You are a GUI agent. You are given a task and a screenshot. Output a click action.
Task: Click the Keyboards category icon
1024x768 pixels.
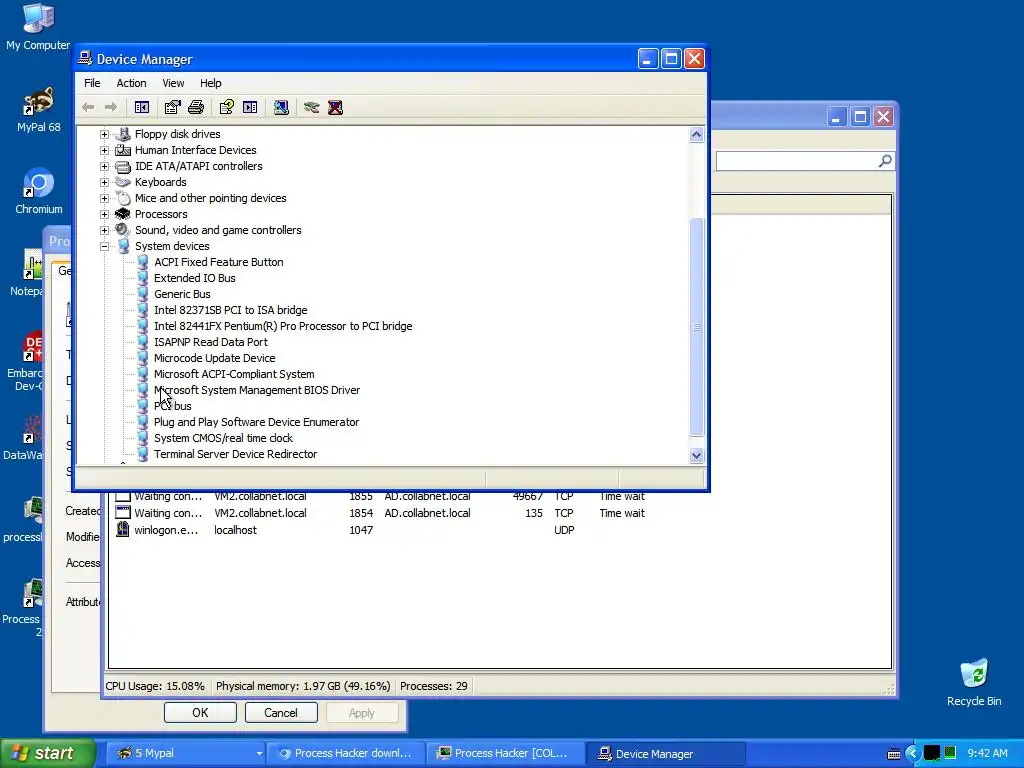(122, 182)
